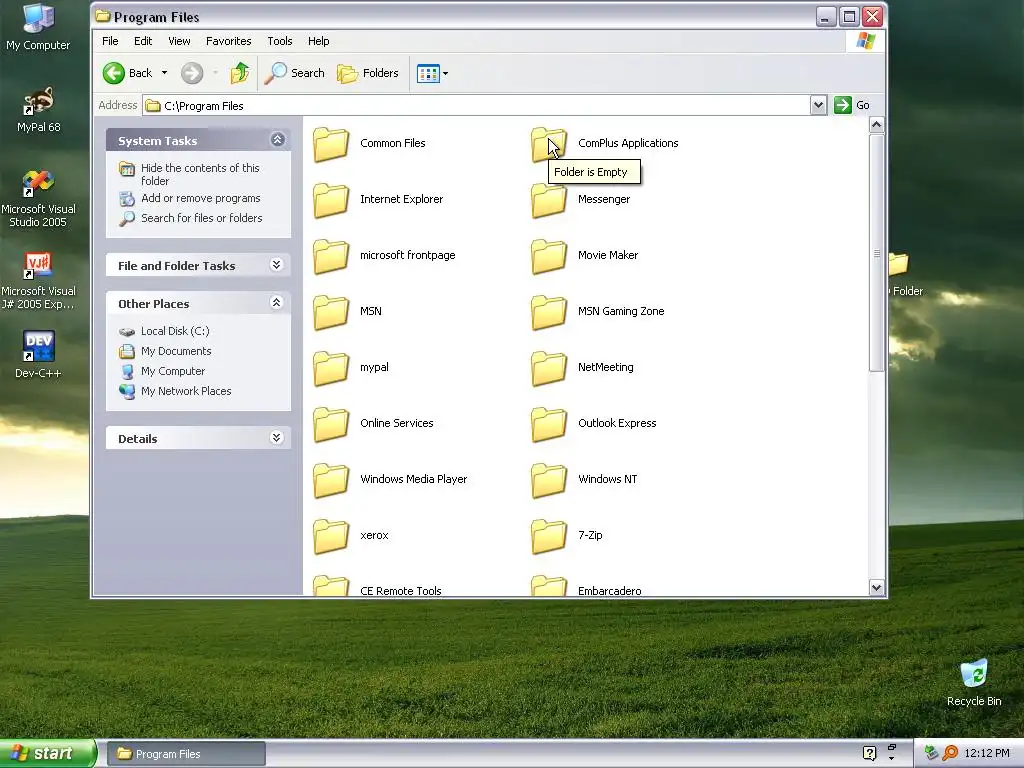Select the MSN folder icon
This screenshot has height=768, width=1024.
[x=331, y=312]
